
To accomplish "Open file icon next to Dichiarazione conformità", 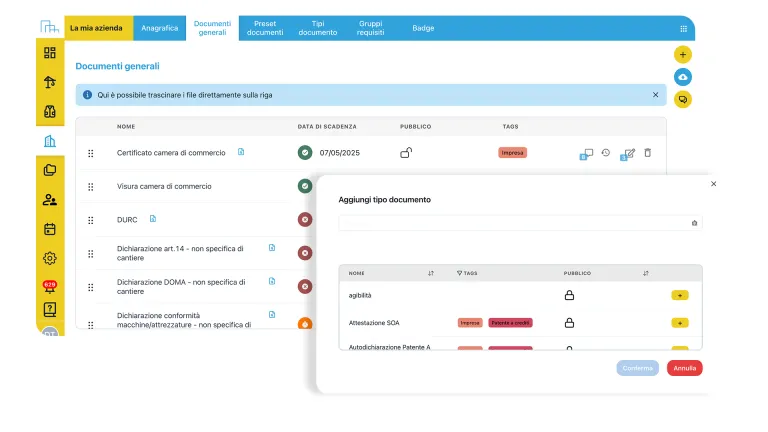I will point(272,314).
